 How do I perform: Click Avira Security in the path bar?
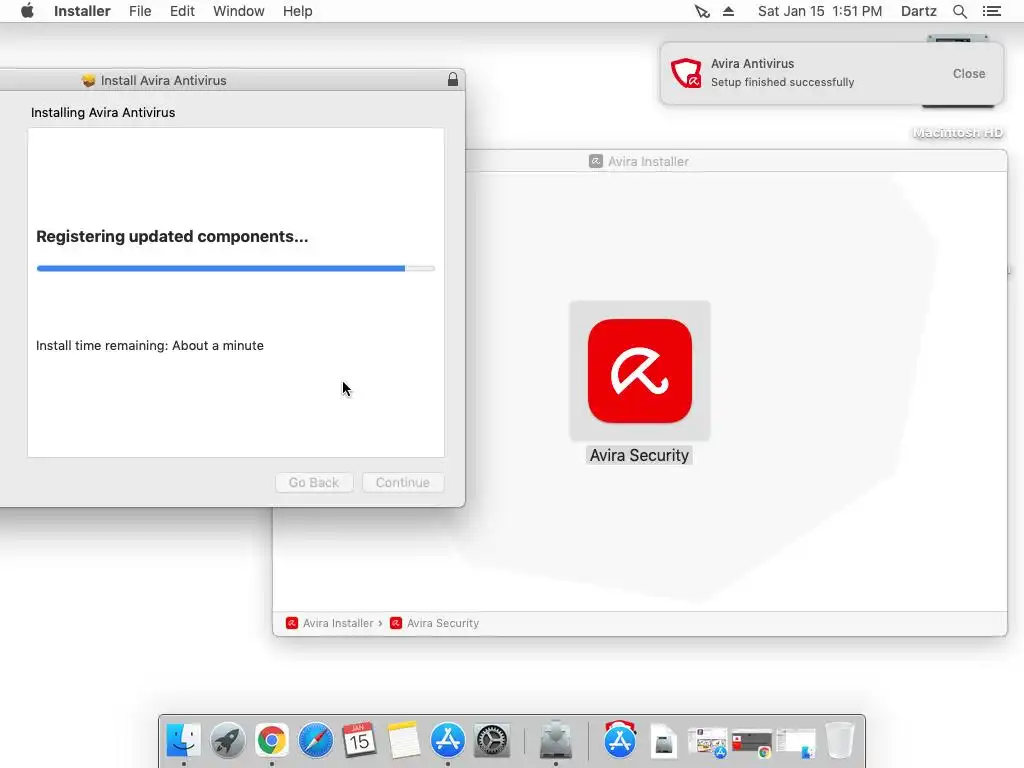(434, 623)
